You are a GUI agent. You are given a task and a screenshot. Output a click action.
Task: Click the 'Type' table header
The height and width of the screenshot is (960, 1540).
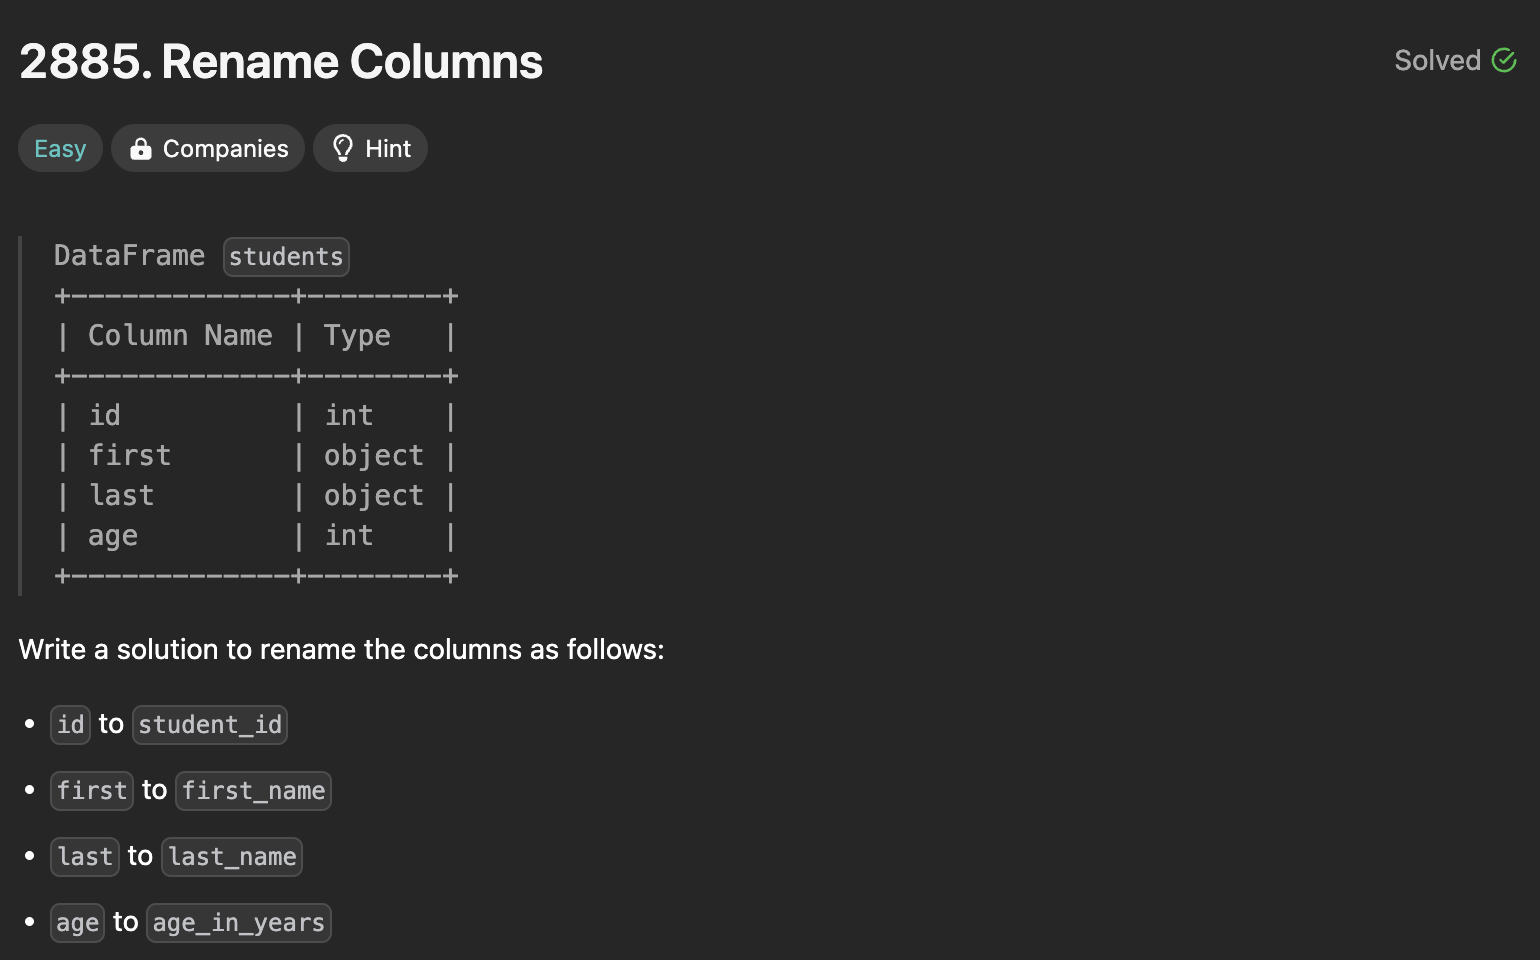click(x=357, y=336)
